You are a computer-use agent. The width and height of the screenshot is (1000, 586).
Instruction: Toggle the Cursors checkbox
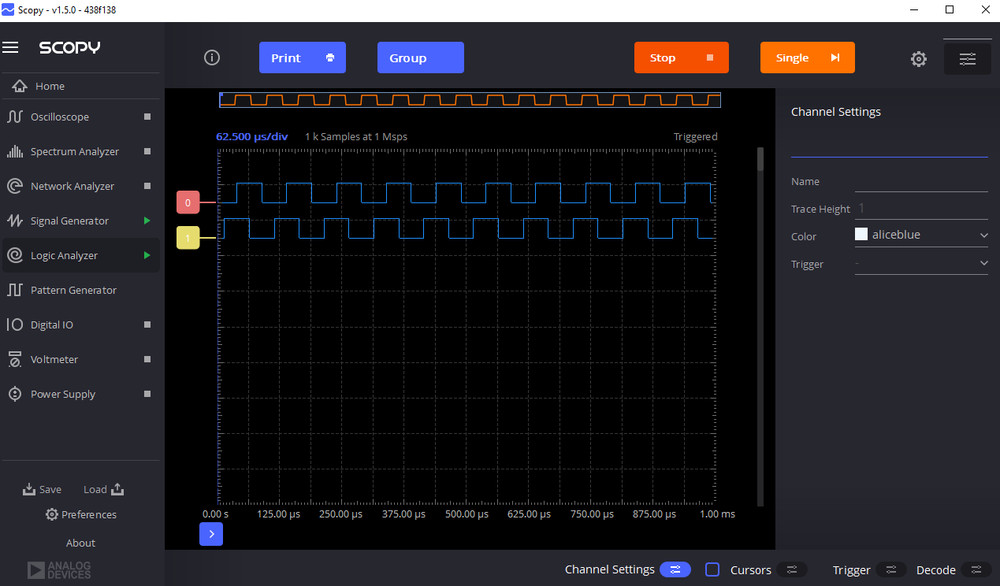point(712,569)
